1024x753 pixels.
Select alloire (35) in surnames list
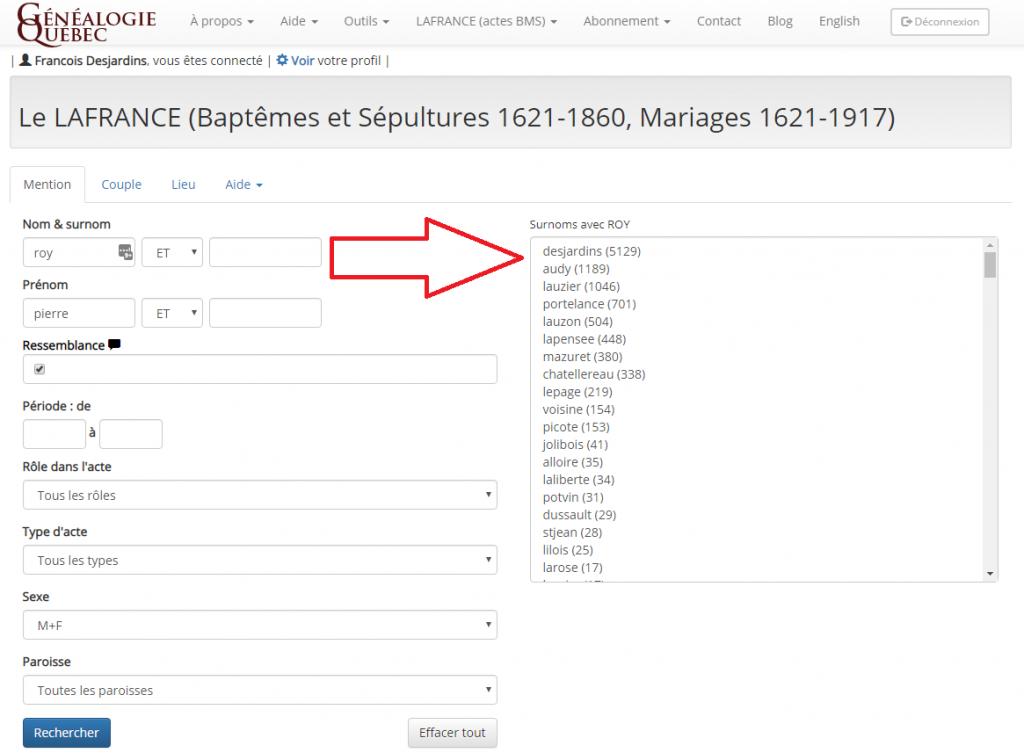pyautogui.click(x=573, y=462)
